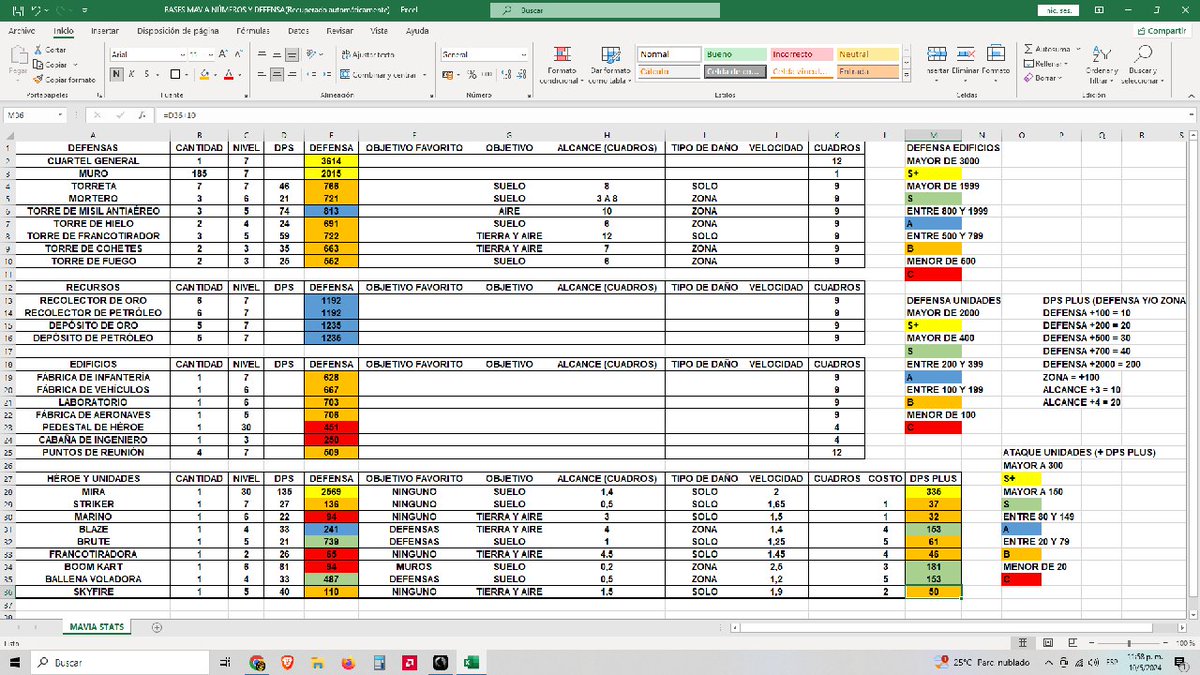Image resolution: width=1200 pixels, height=675 pixels.
Task: Toggle italic (K) formatting
Action: [131, 74]
